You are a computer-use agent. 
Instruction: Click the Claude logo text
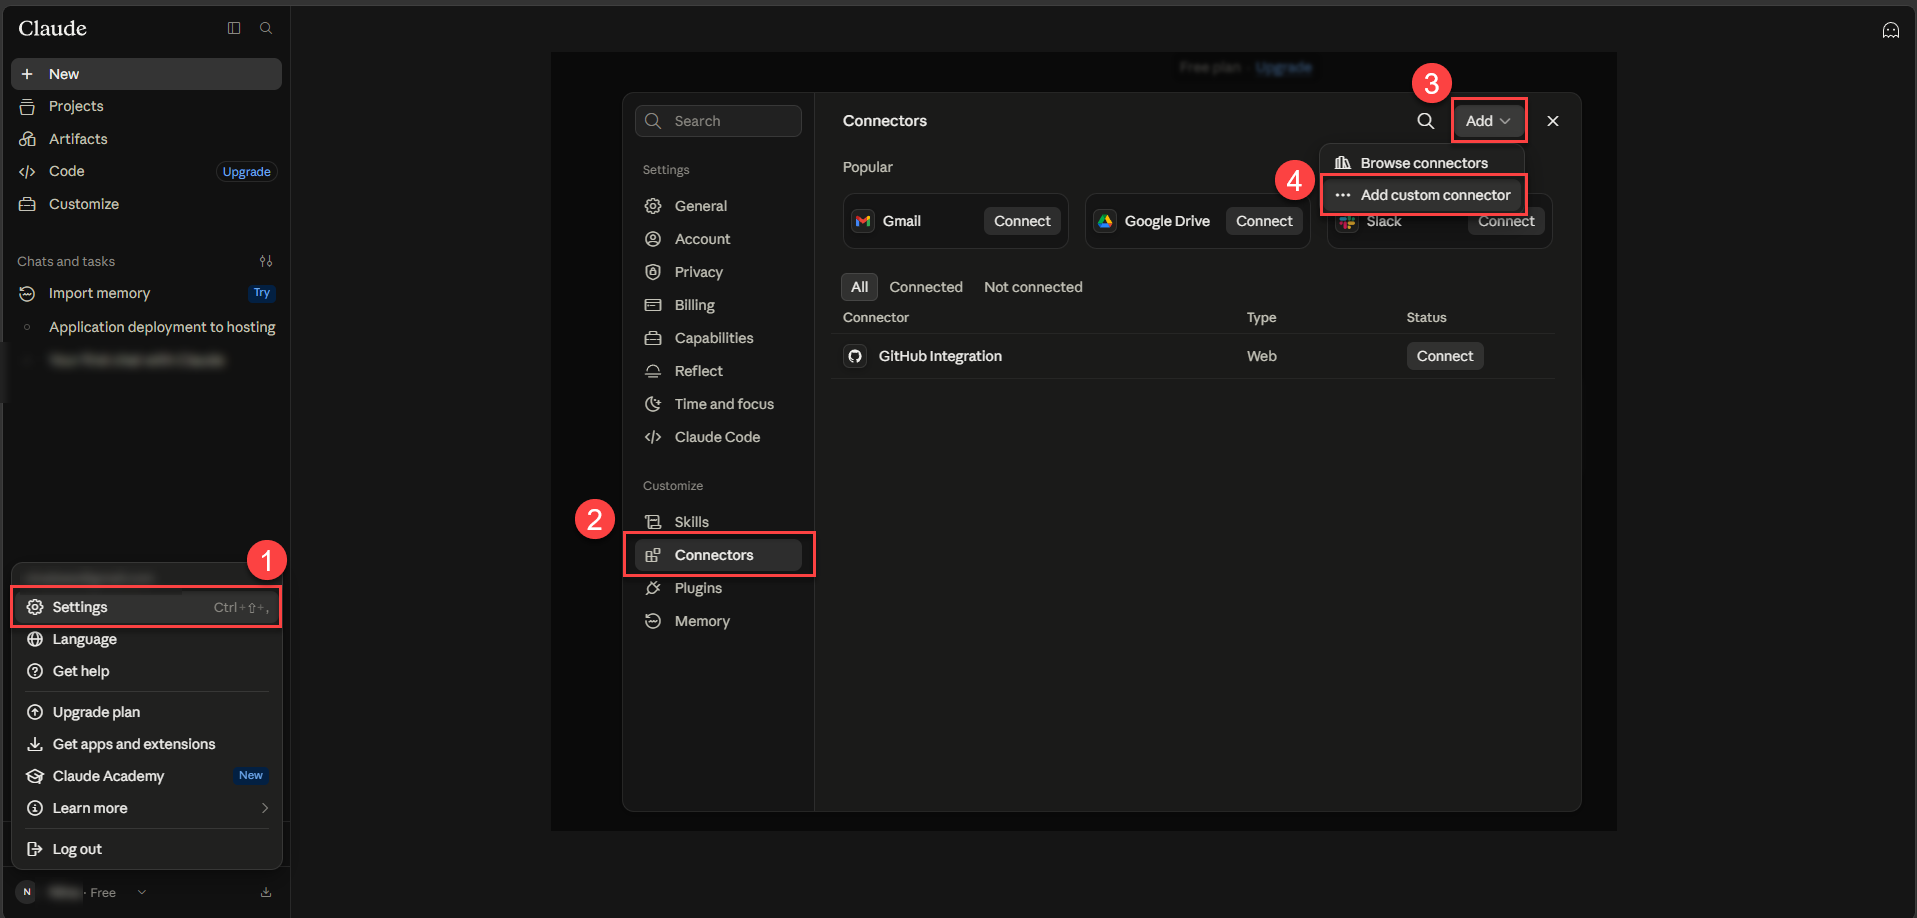click(x=52, y=28)
